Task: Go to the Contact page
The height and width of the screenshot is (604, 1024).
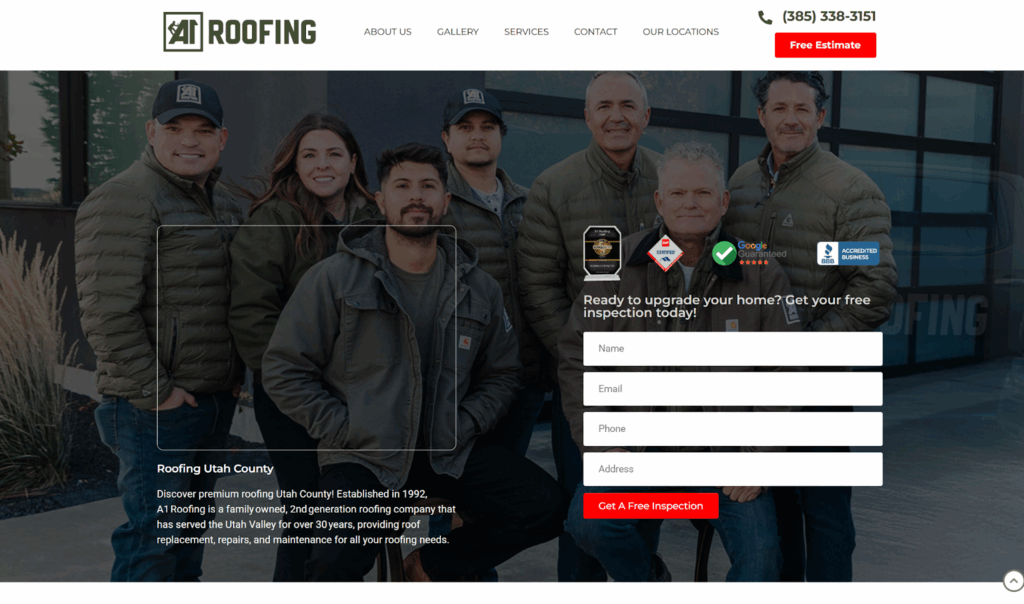Action: click(x=596, y=31)
